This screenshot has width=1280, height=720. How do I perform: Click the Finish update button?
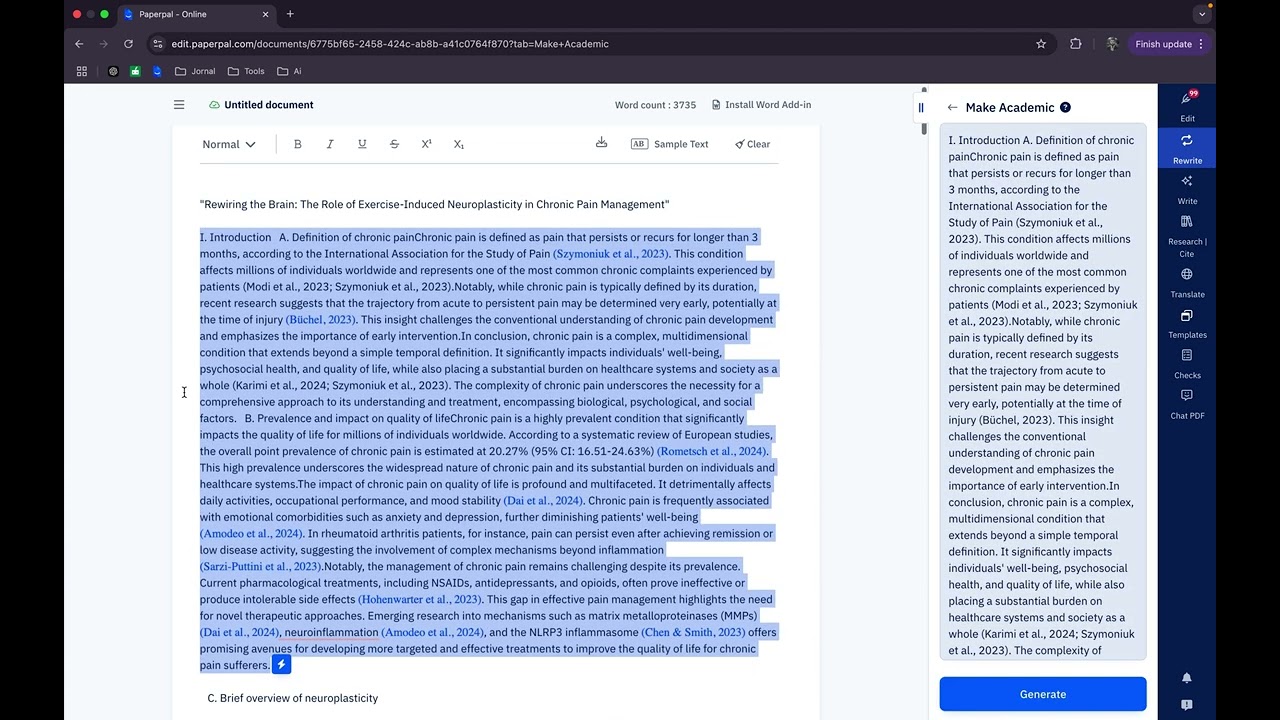click(x=1169, y=44)
